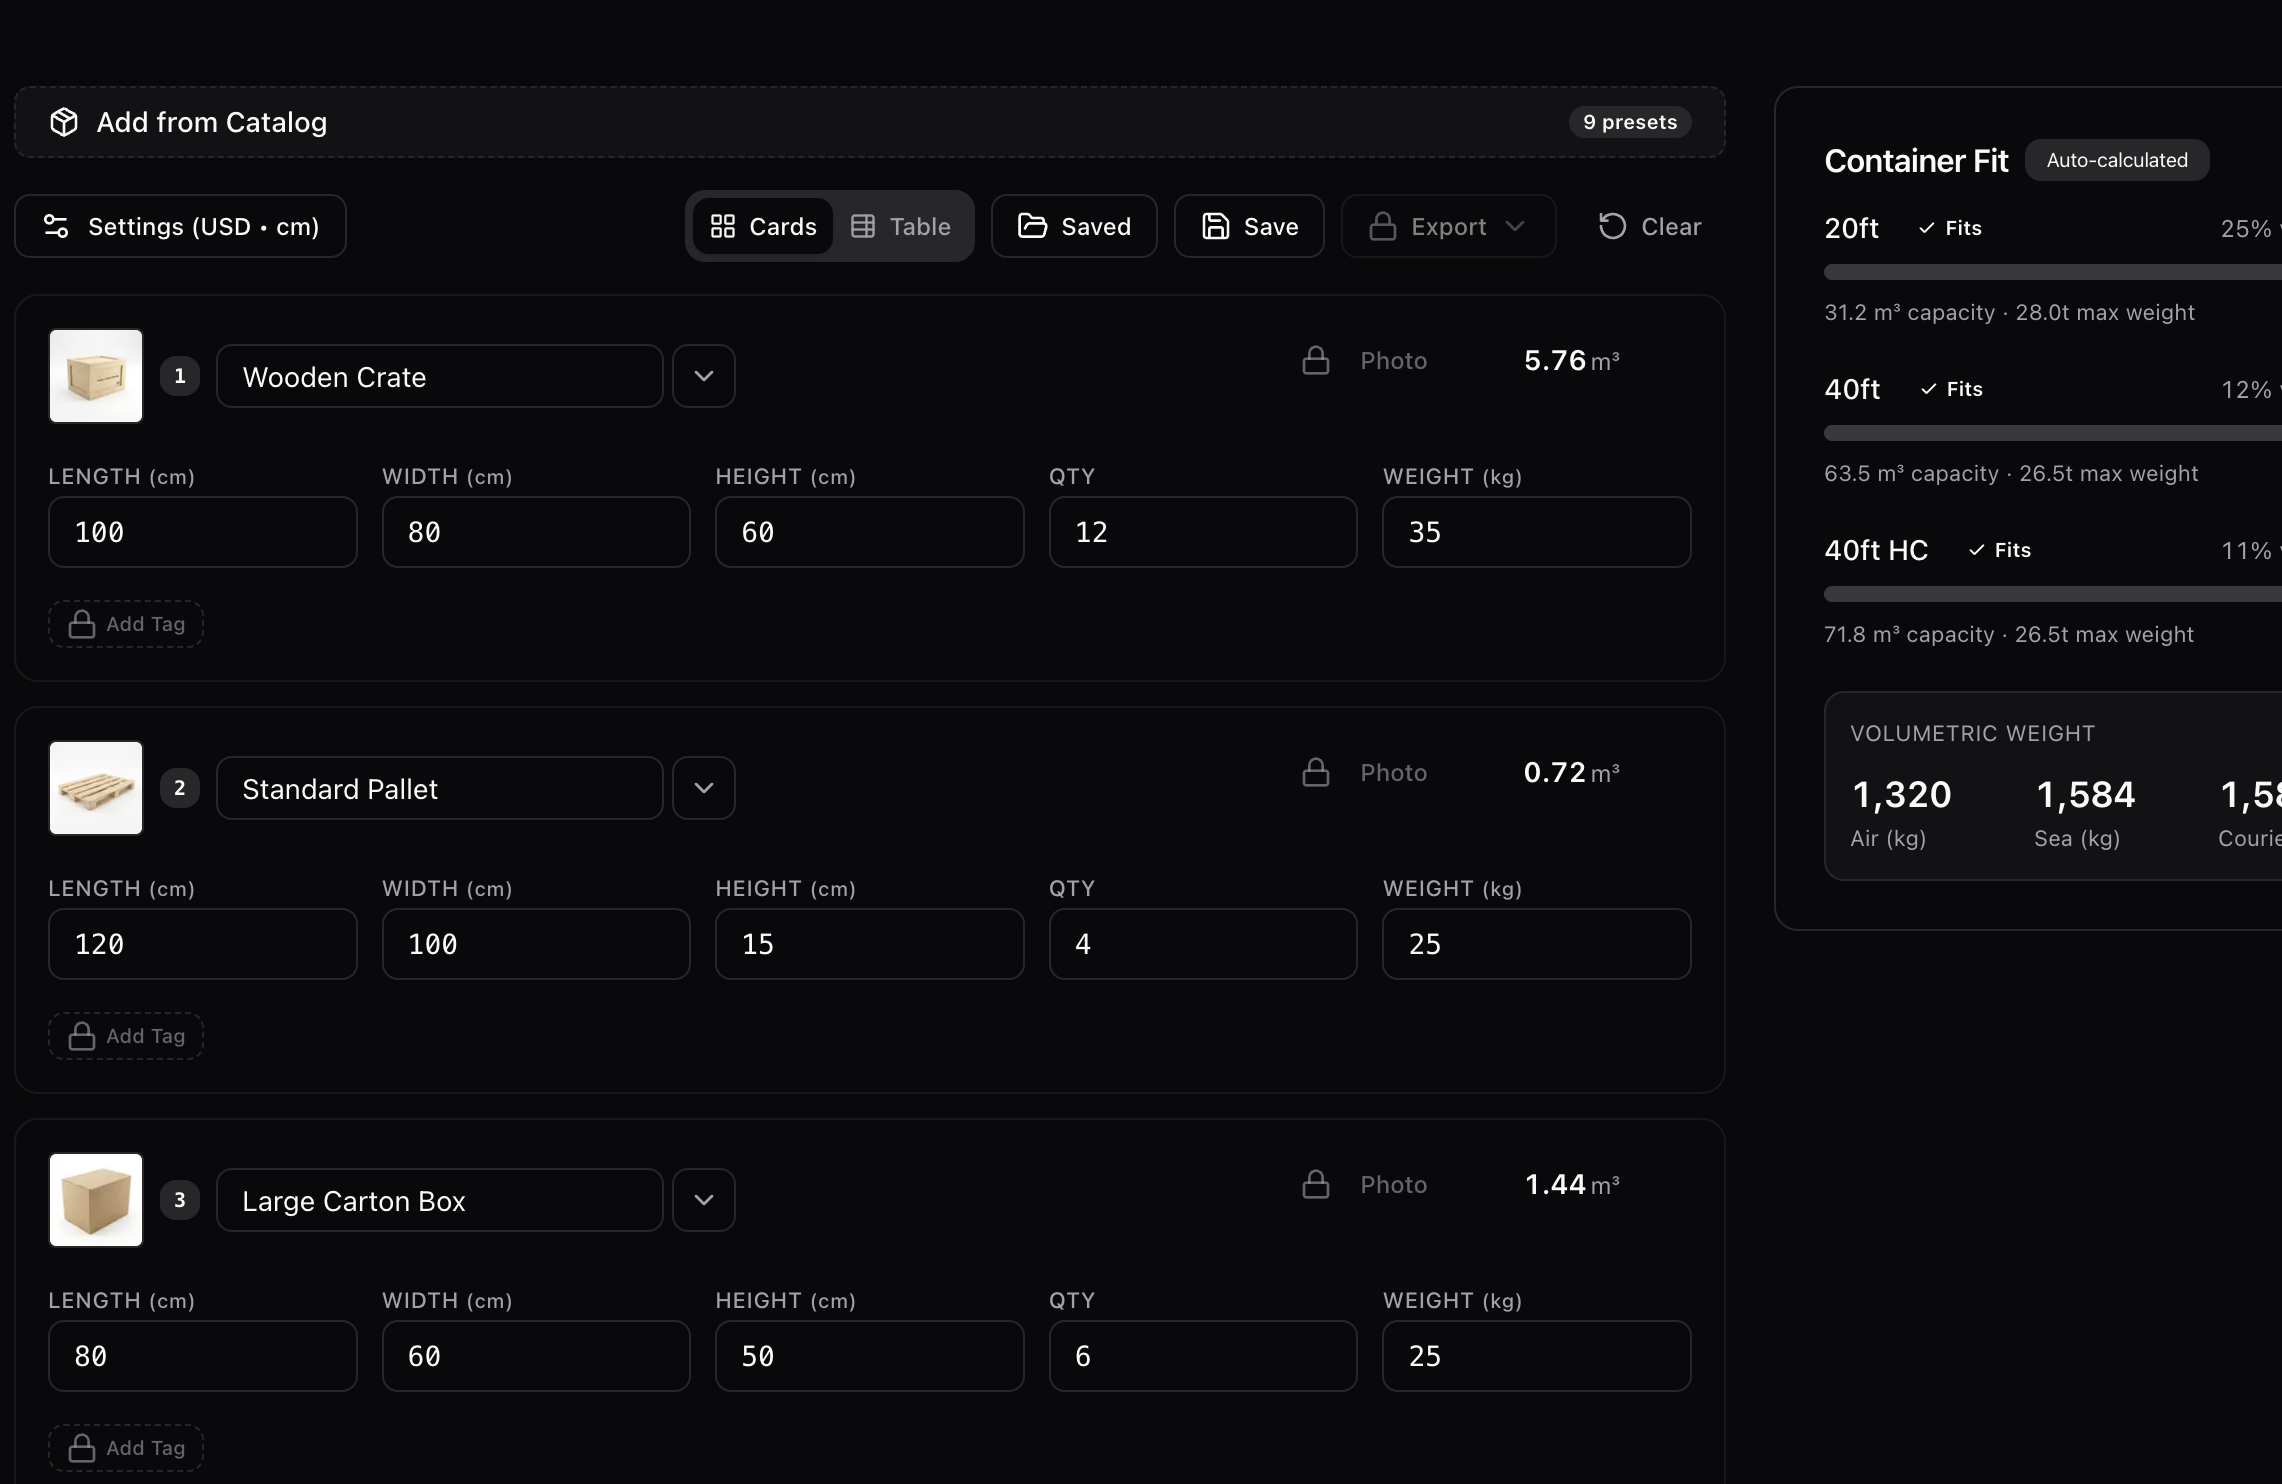The image size is (2282, 1484).
Task: Expand the Wooden Crate preset dropdown
Action: point(703,376)
